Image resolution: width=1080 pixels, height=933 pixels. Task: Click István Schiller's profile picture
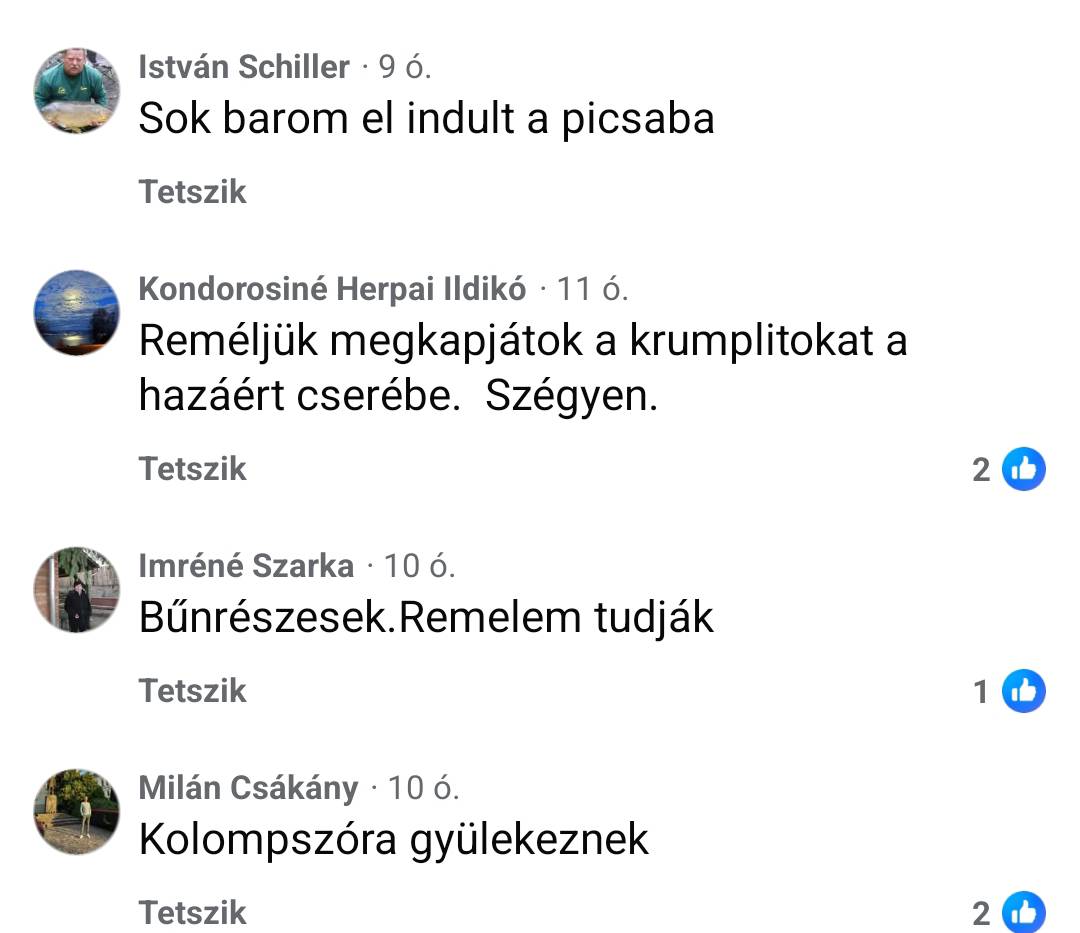(x=77, y=90)
